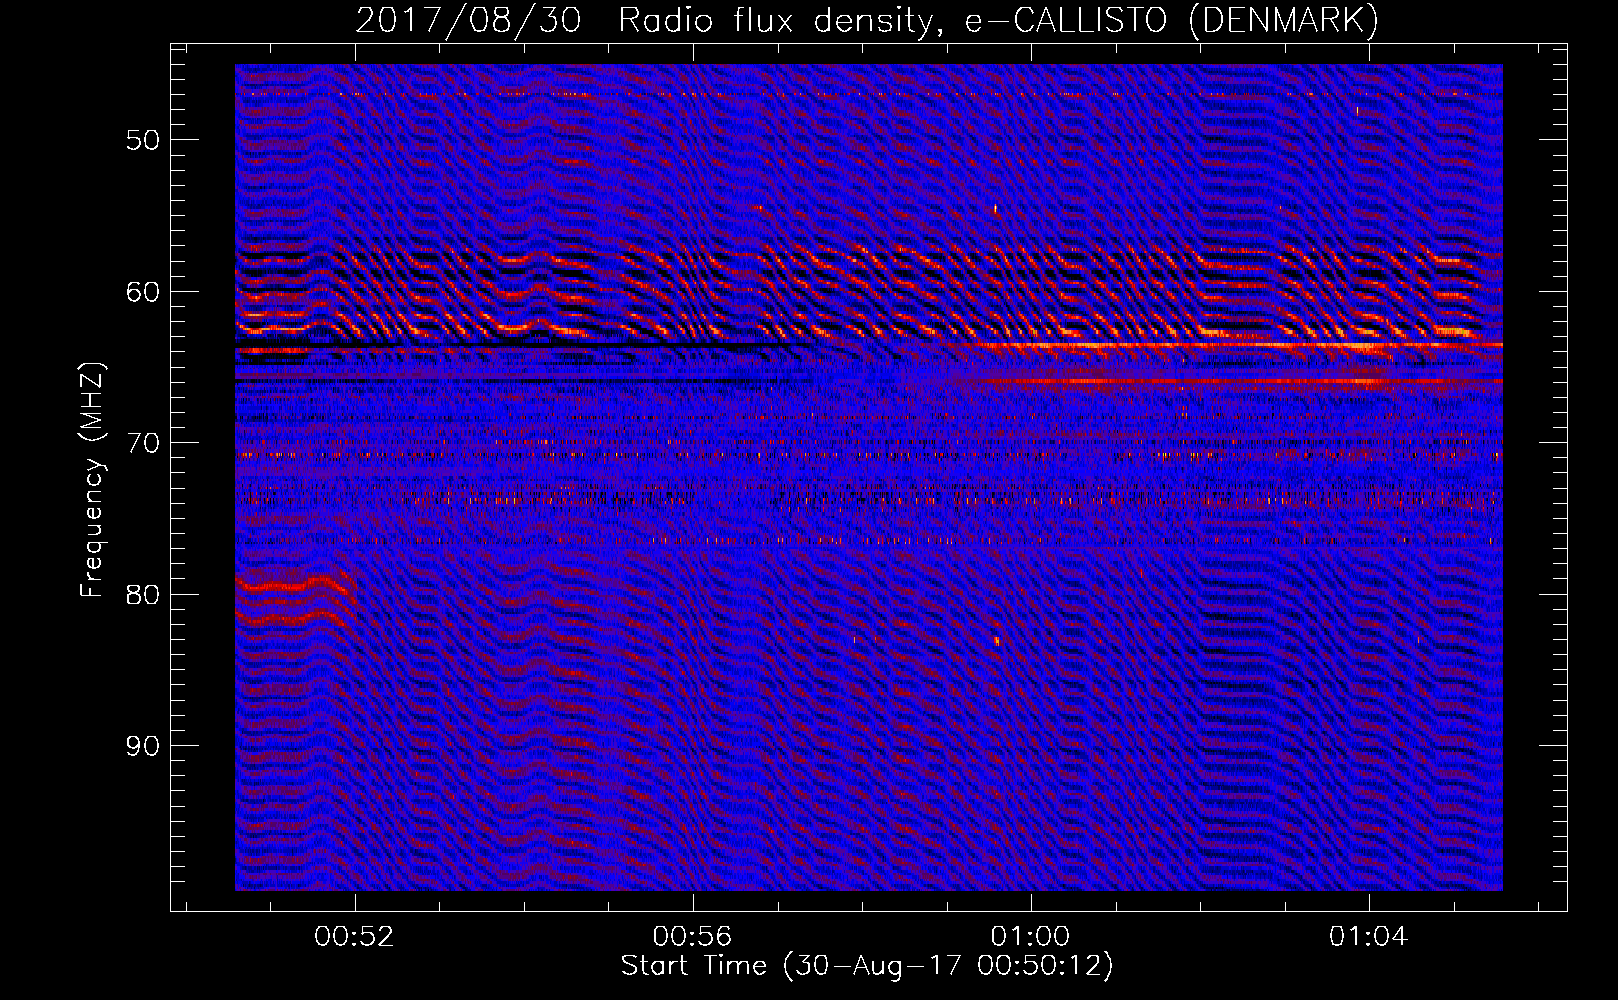Click the 01:04 time tick label
1618x1000 pixels.
[x=1368, y=936]
